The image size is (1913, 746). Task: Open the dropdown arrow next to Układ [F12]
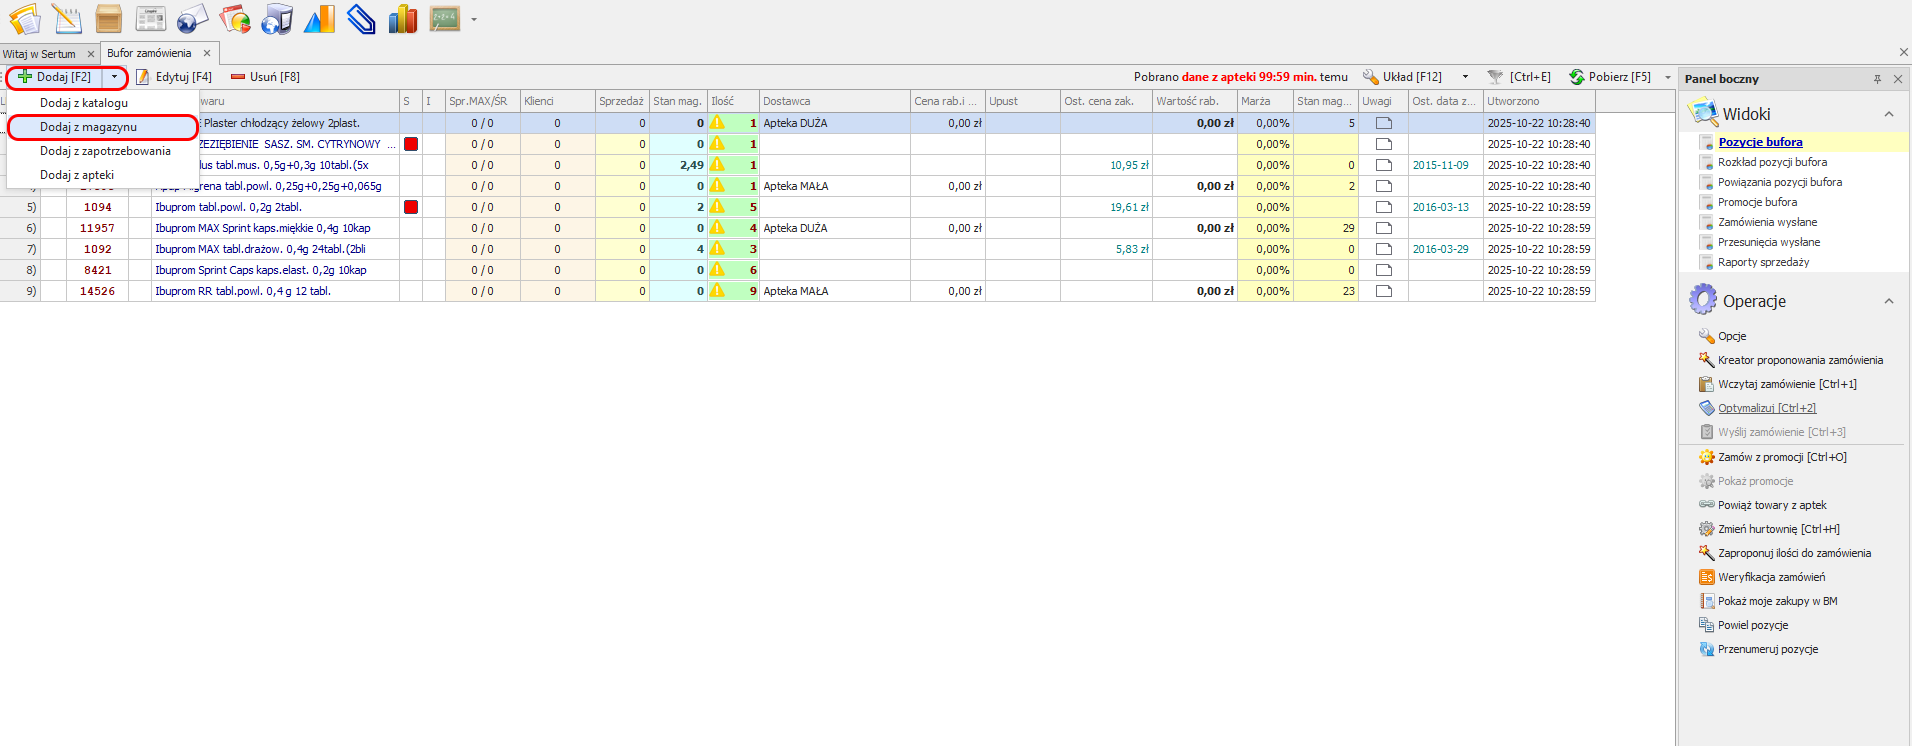tap(1465, 77)
